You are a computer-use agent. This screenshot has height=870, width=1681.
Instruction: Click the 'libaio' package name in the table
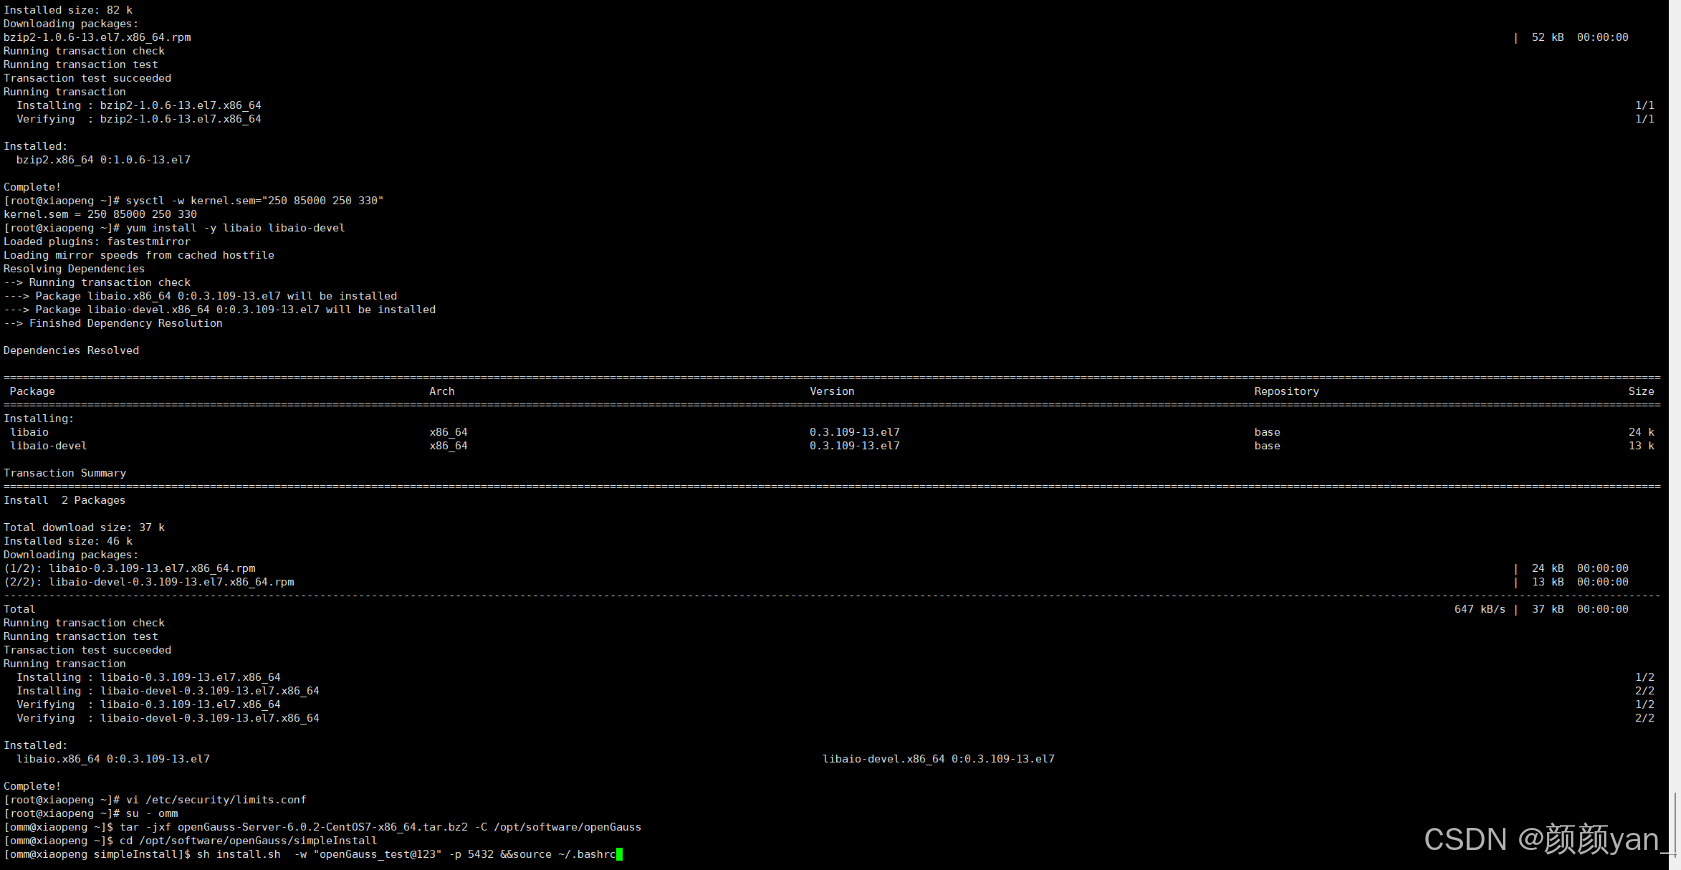click(x=29, y=433)
